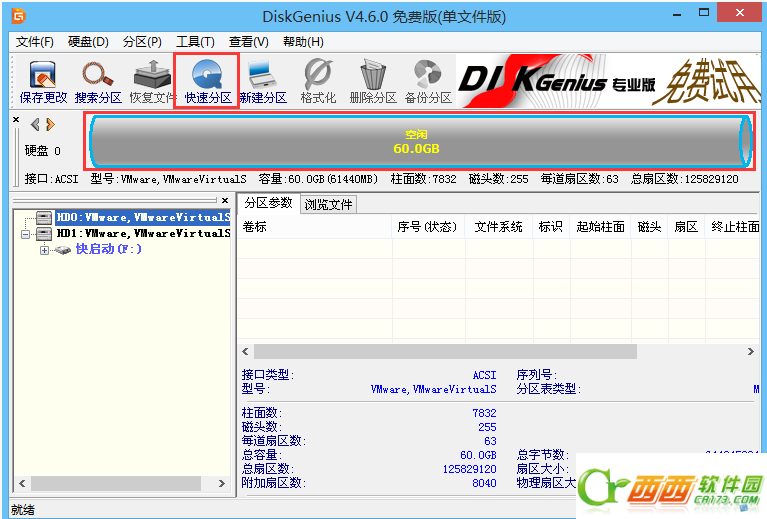The width and height of the screenshot is (767, 519).
Task: Click the 硬盘 0 label
Action: tap(43, 151)
